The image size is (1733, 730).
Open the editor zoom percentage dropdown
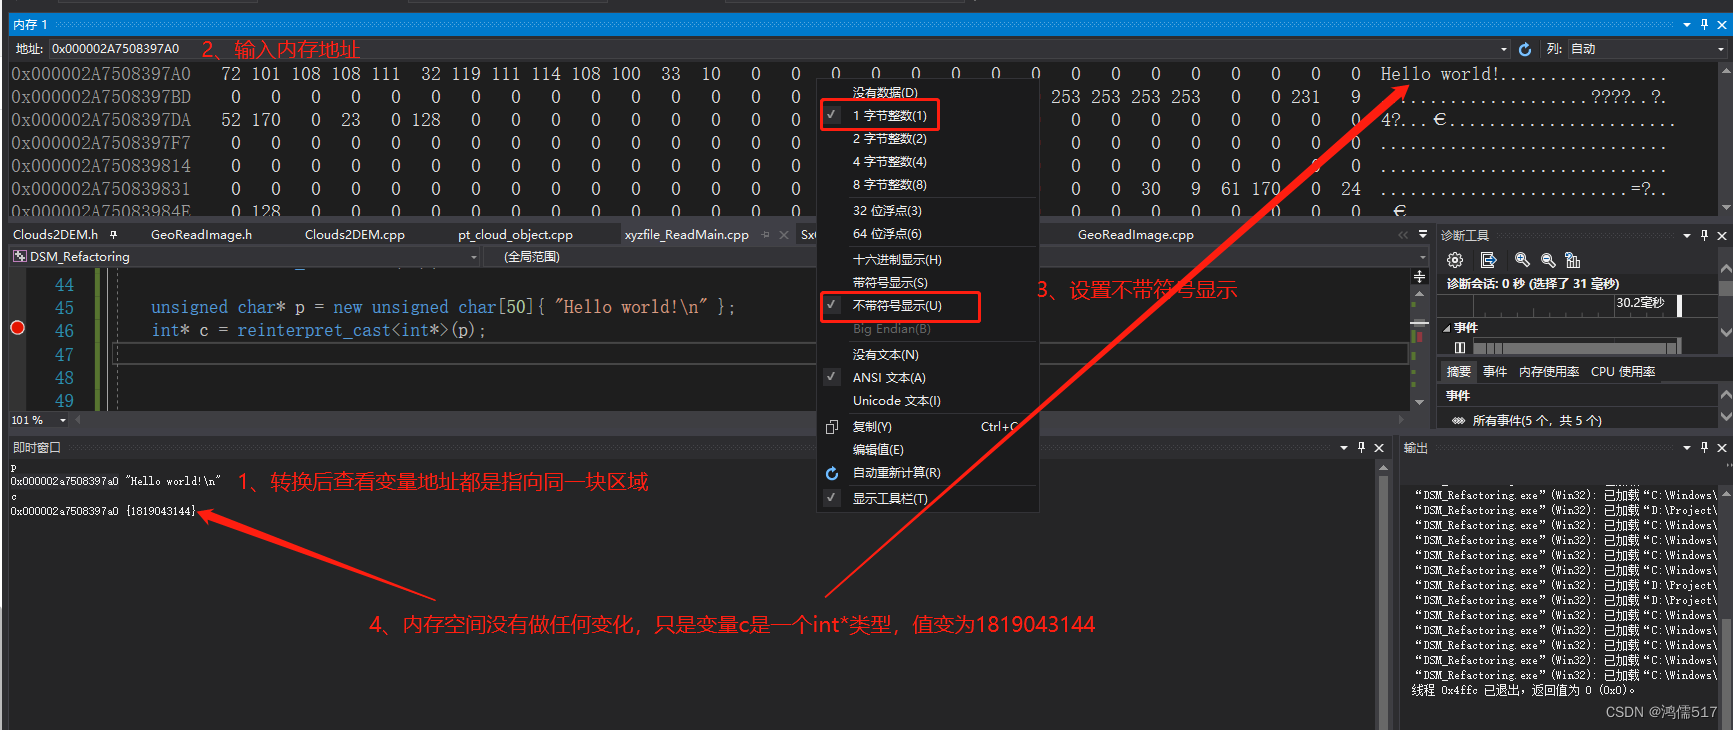click(x=63, y=420)
